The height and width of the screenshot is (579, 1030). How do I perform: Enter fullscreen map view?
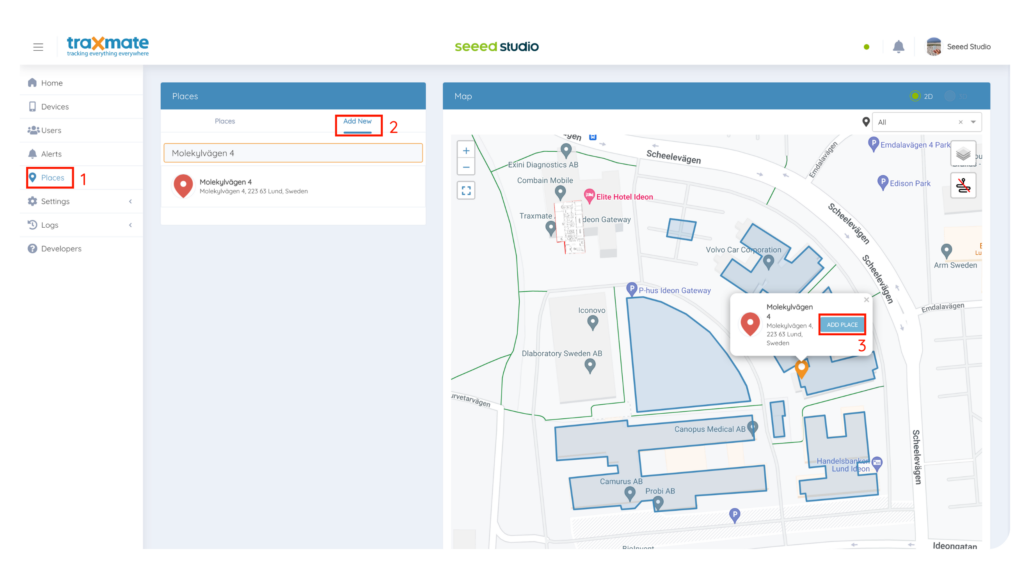click(466, 190)
